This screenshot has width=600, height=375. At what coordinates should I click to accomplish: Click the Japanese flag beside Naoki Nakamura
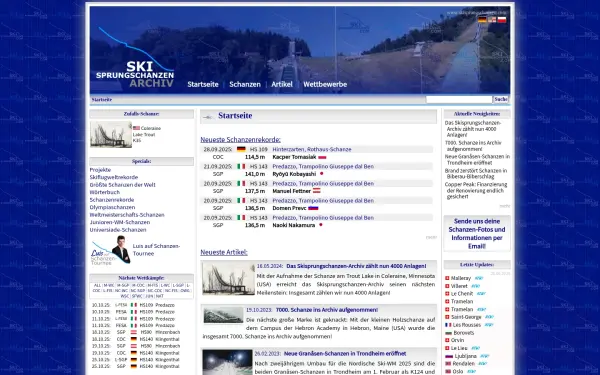point(321,225)
